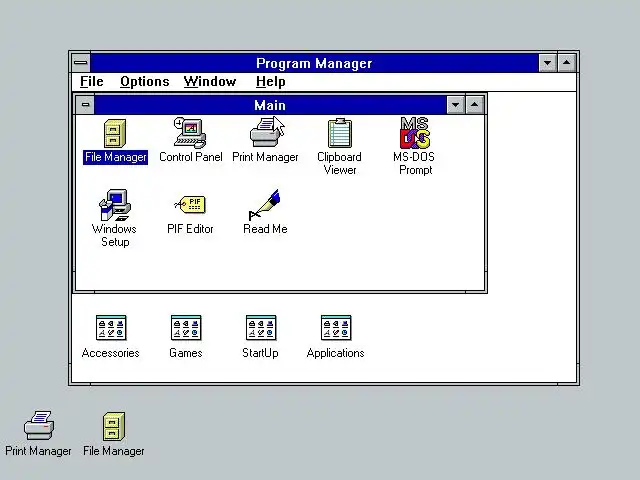Minimize the Program Manager window
This screenshot has height=480, width=640.
[x=547, y=63]
